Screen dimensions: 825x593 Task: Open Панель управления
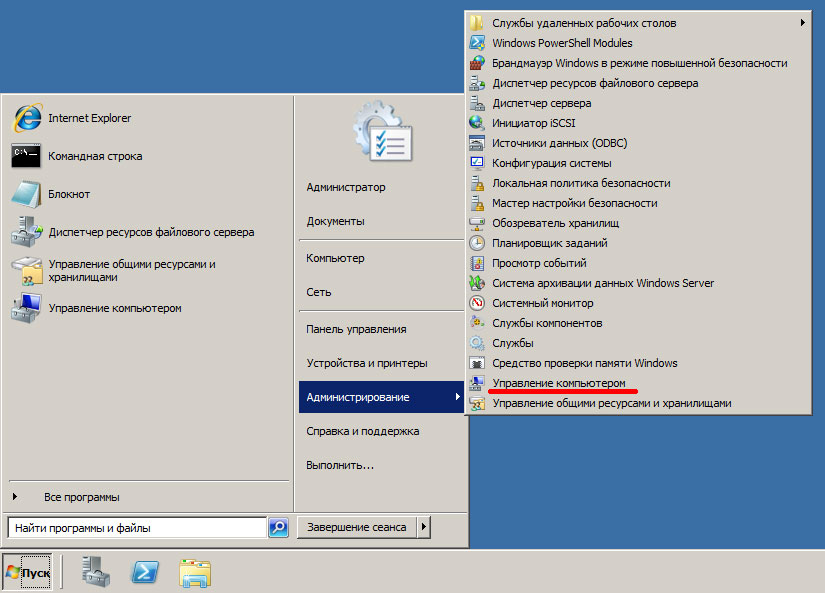(x=356, y=329)
